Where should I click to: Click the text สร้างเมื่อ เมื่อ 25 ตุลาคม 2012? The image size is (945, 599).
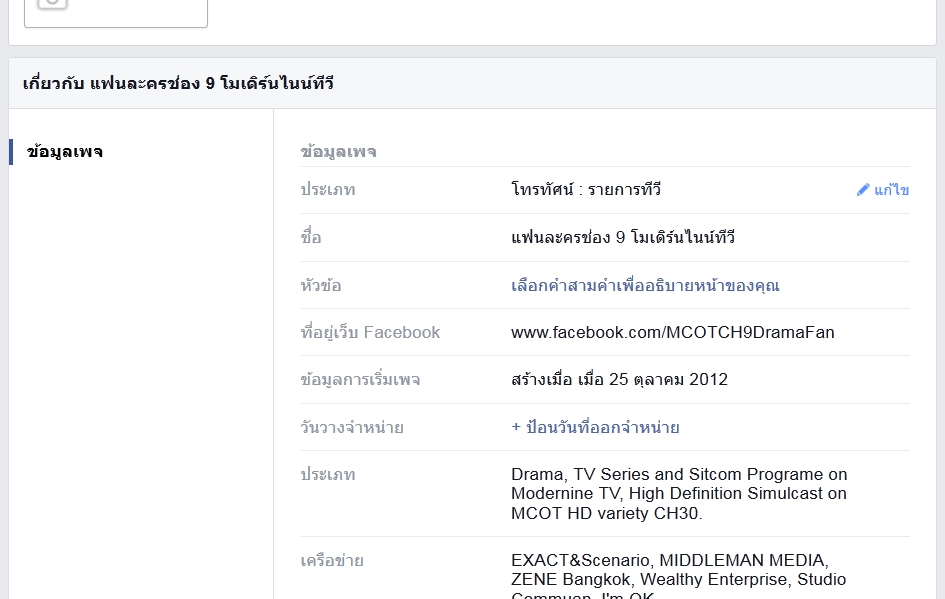coord(620,380)
